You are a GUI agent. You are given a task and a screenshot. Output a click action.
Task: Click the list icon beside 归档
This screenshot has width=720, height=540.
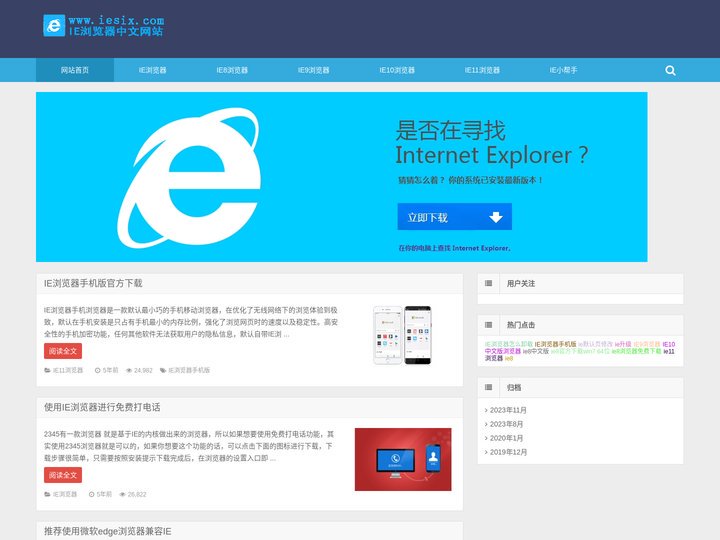[489, 387]
